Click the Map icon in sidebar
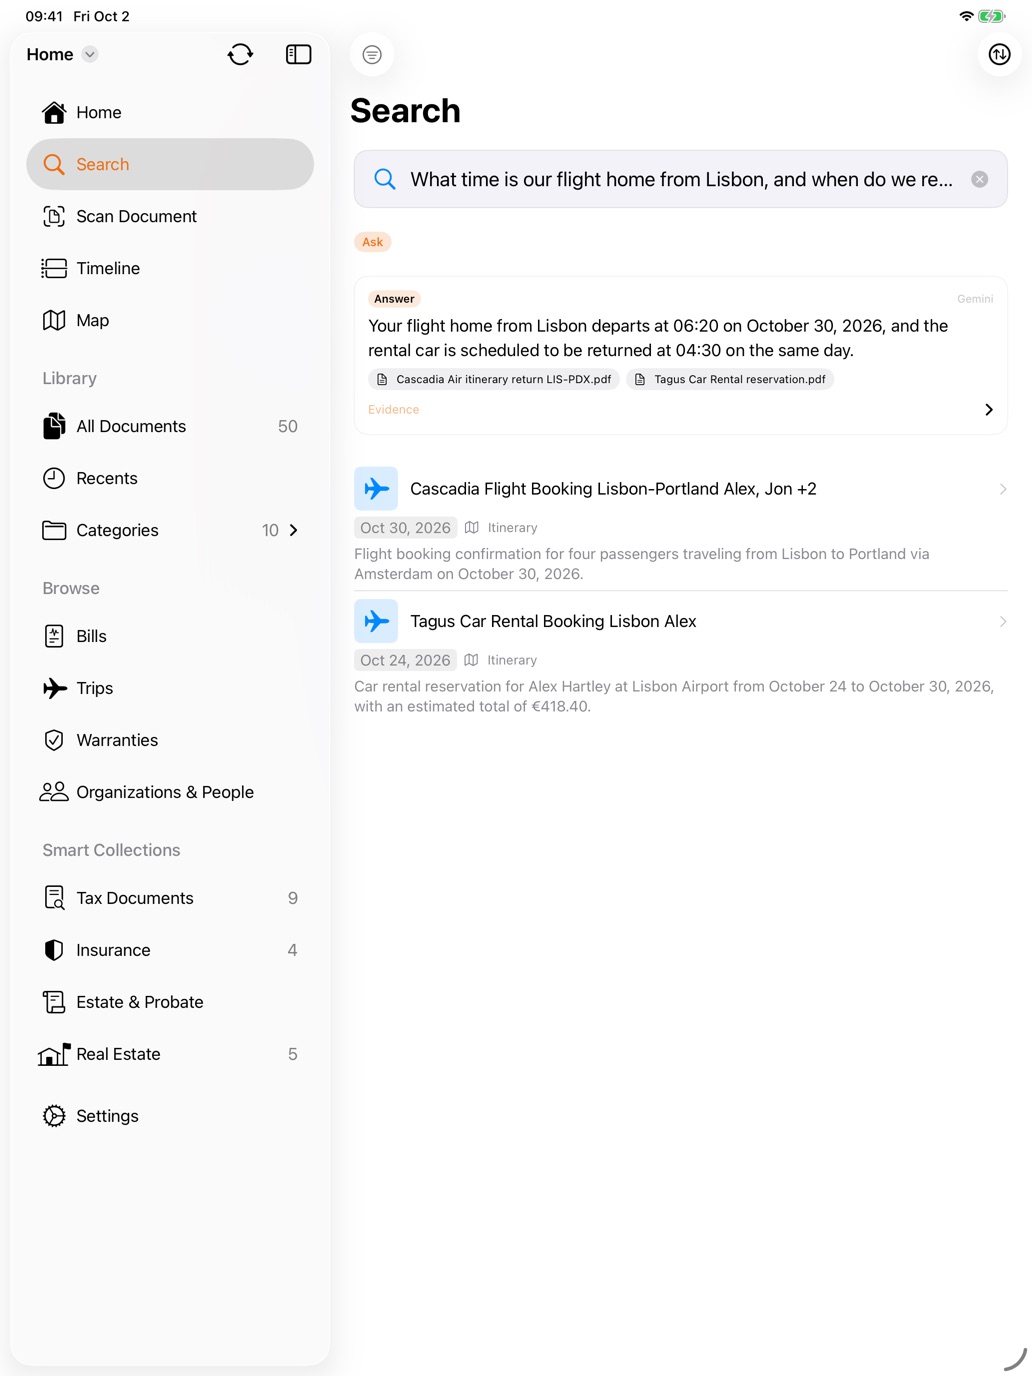The width and height of the screenshot is (1032, 1376). tap(54, 320)
